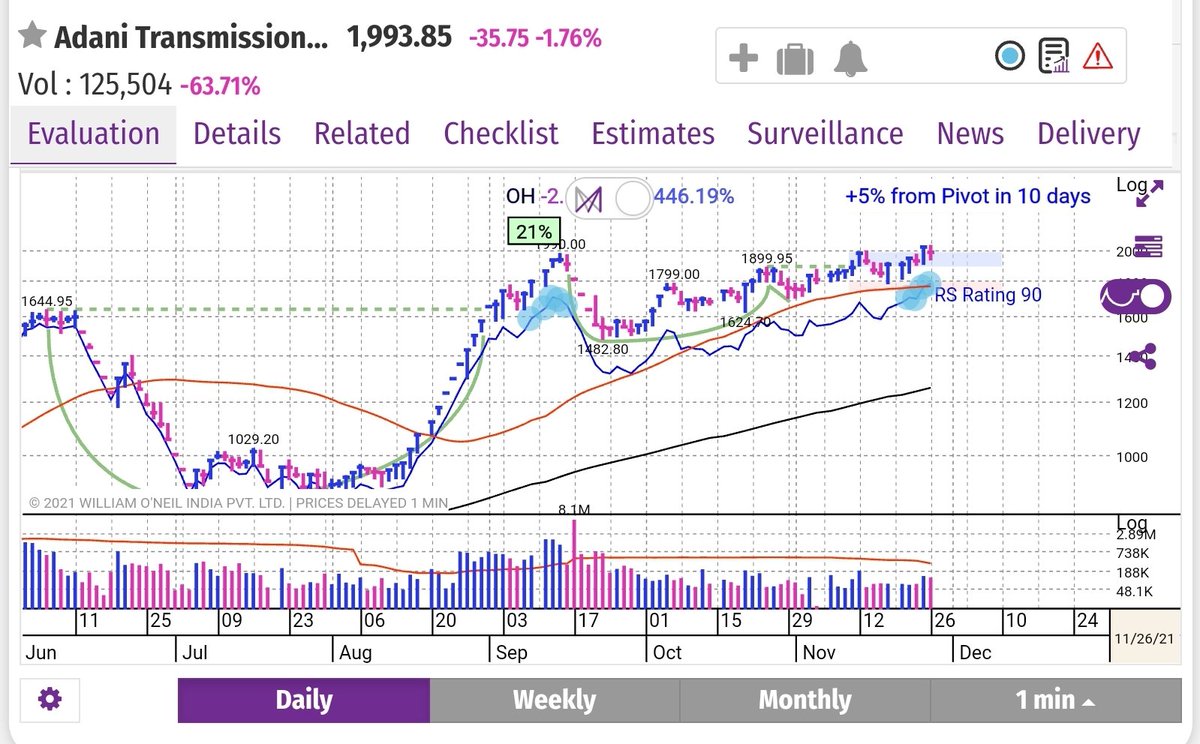Expand the 1 min interval dropdown

(1054, 700)
